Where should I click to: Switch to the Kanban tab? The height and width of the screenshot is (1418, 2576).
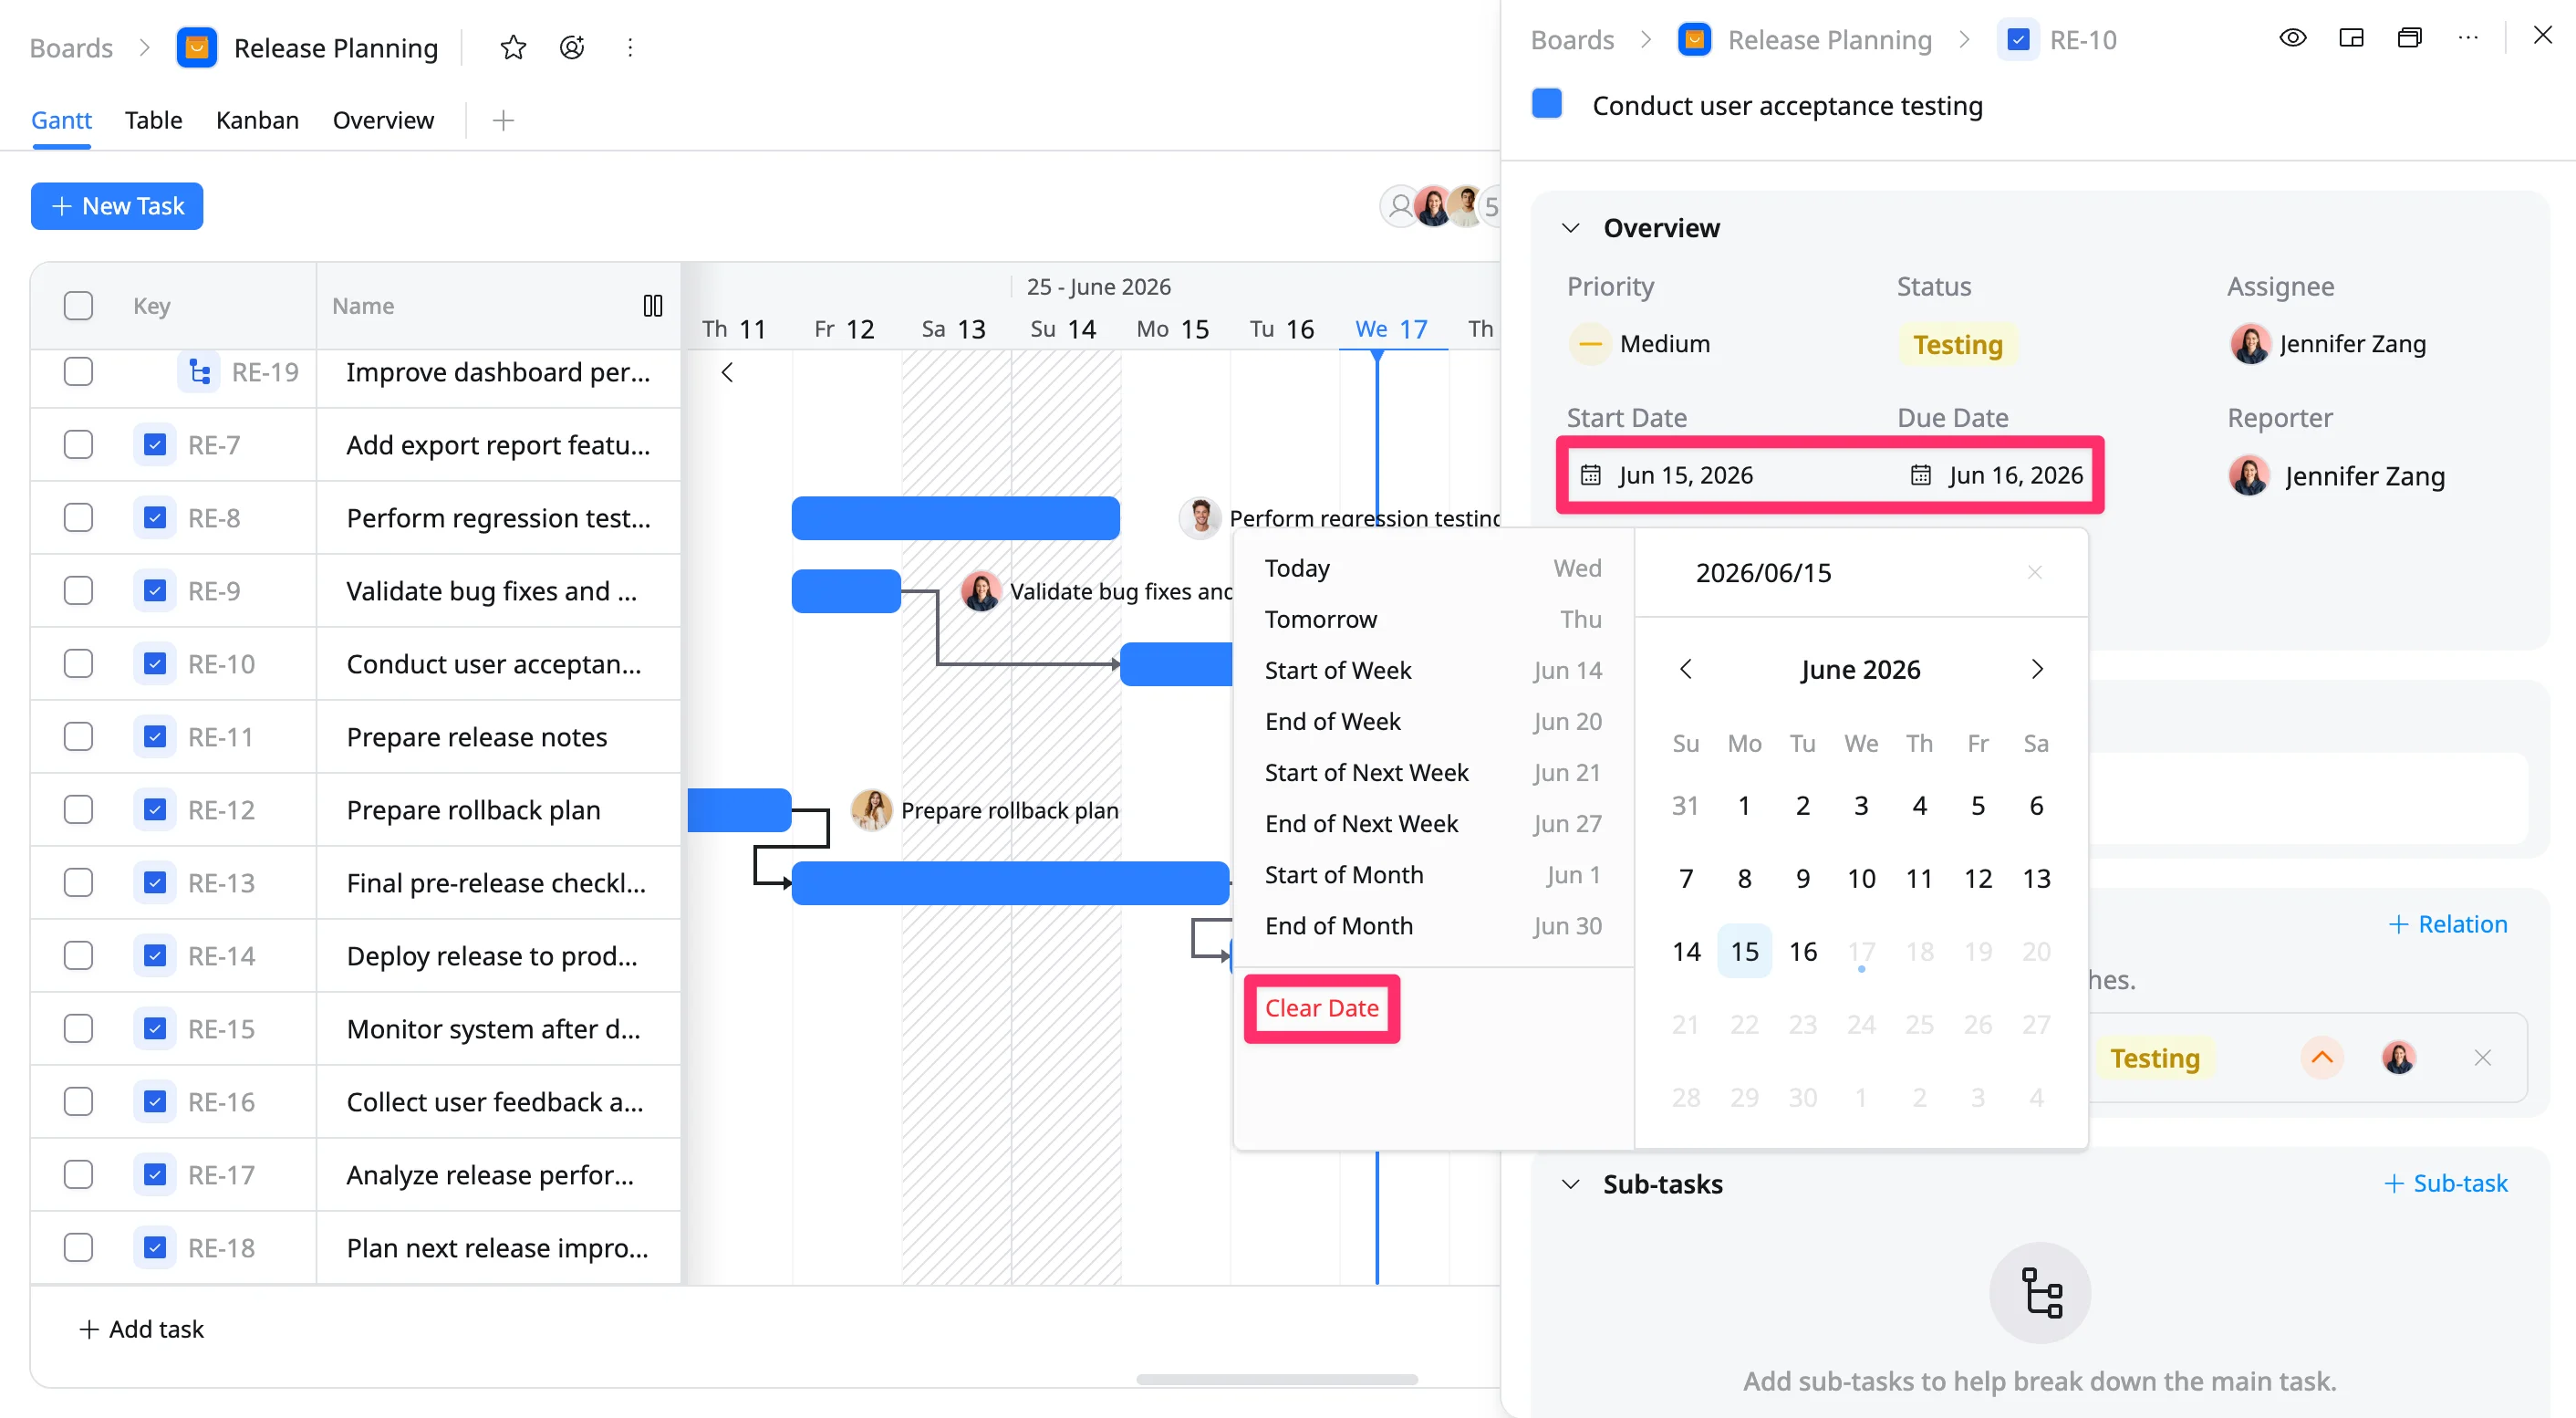(x=257, y=120)
